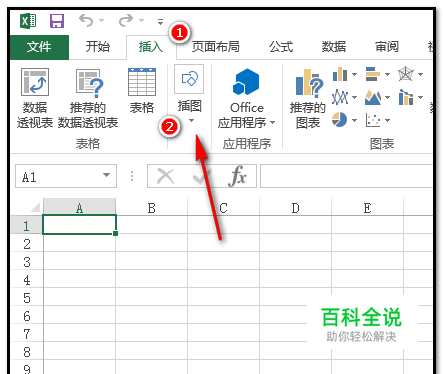Screen dimensions: 443x374
Task: Select row 5 header
Action: point(27,298)
